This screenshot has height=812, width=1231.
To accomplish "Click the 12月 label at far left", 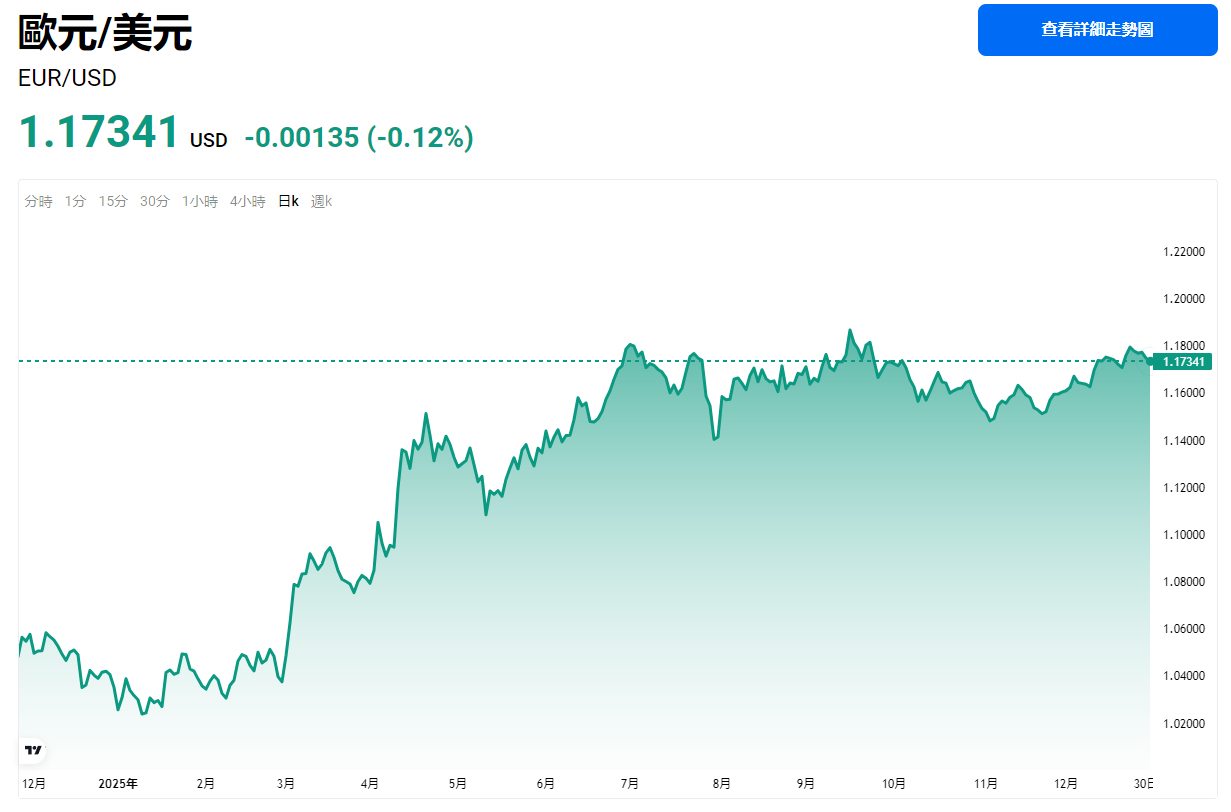I will pyautogui.click(x=33, y=783).
